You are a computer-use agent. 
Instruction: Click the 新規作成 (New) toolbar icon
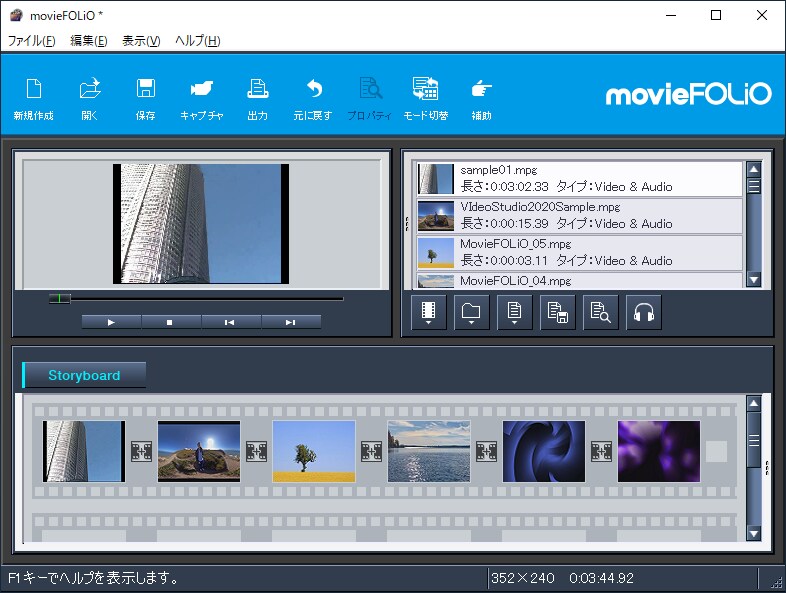(34, 98)
